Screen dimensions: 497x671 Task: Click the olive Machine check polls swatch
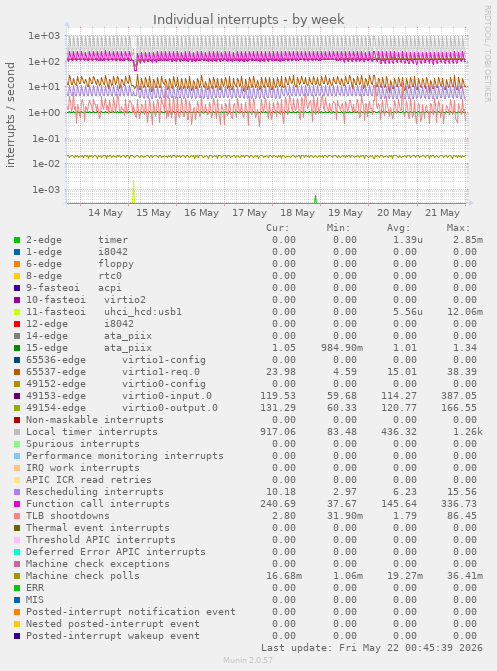(17, 576)
